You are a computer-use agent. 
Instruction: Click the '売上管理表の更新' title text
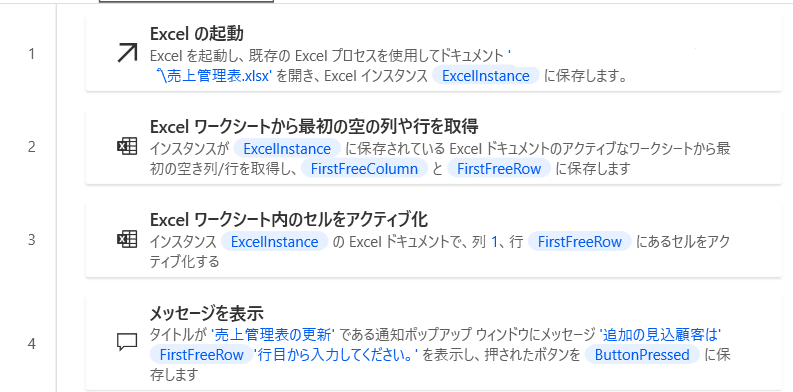(x=273, y=335)
